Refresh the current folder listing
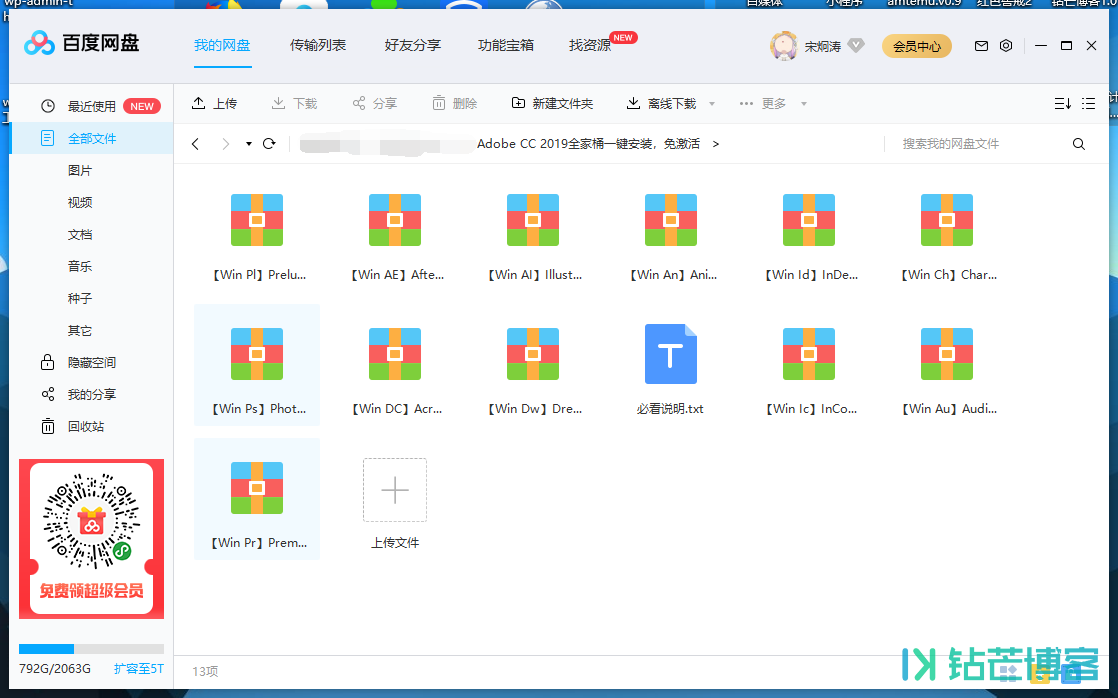Screen dimensions: 1118x698 (x=269, y=144)
